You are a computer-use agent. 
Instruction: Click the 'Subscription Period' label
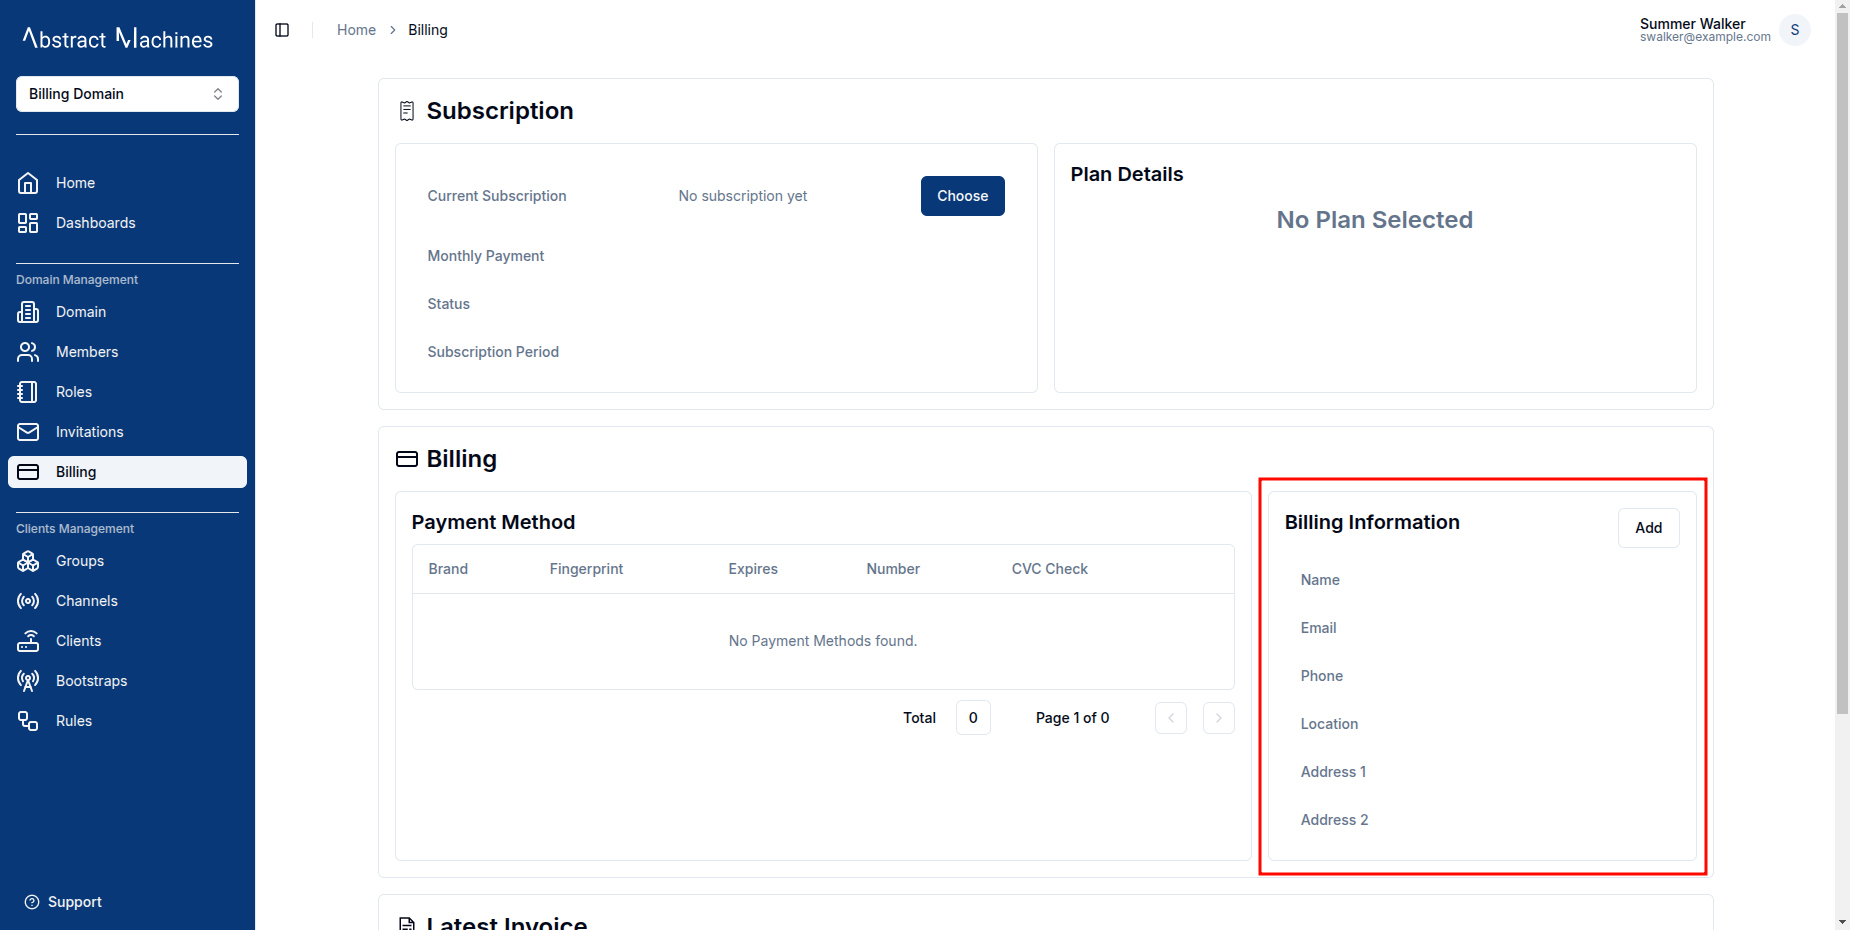click(x=493, y=352)
